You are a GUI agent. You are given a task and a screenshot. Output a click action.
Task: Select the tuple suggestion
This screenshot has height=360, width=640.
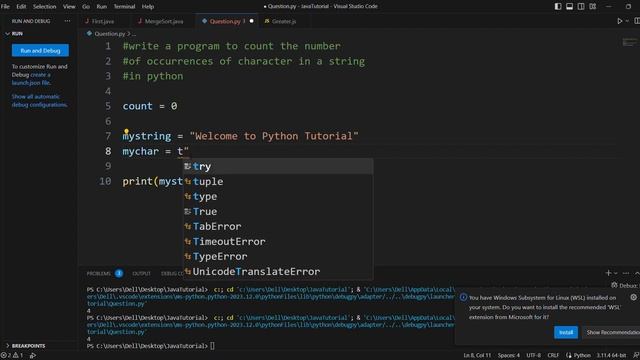pos(278,182)
